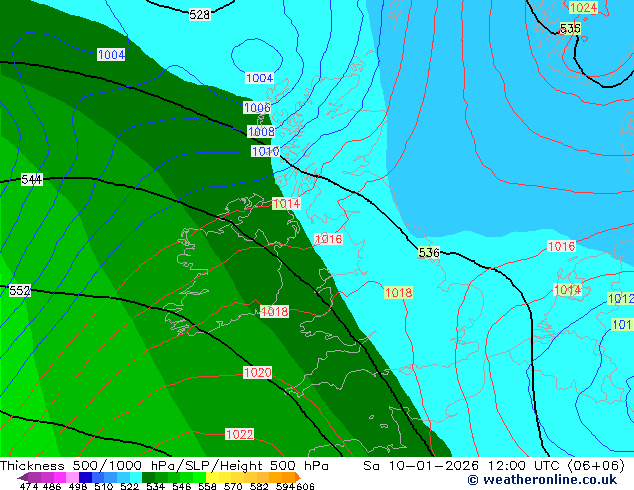Click the purple 474 swatch in the legend
Screen dimensions: 634x490
click(34, 477)
